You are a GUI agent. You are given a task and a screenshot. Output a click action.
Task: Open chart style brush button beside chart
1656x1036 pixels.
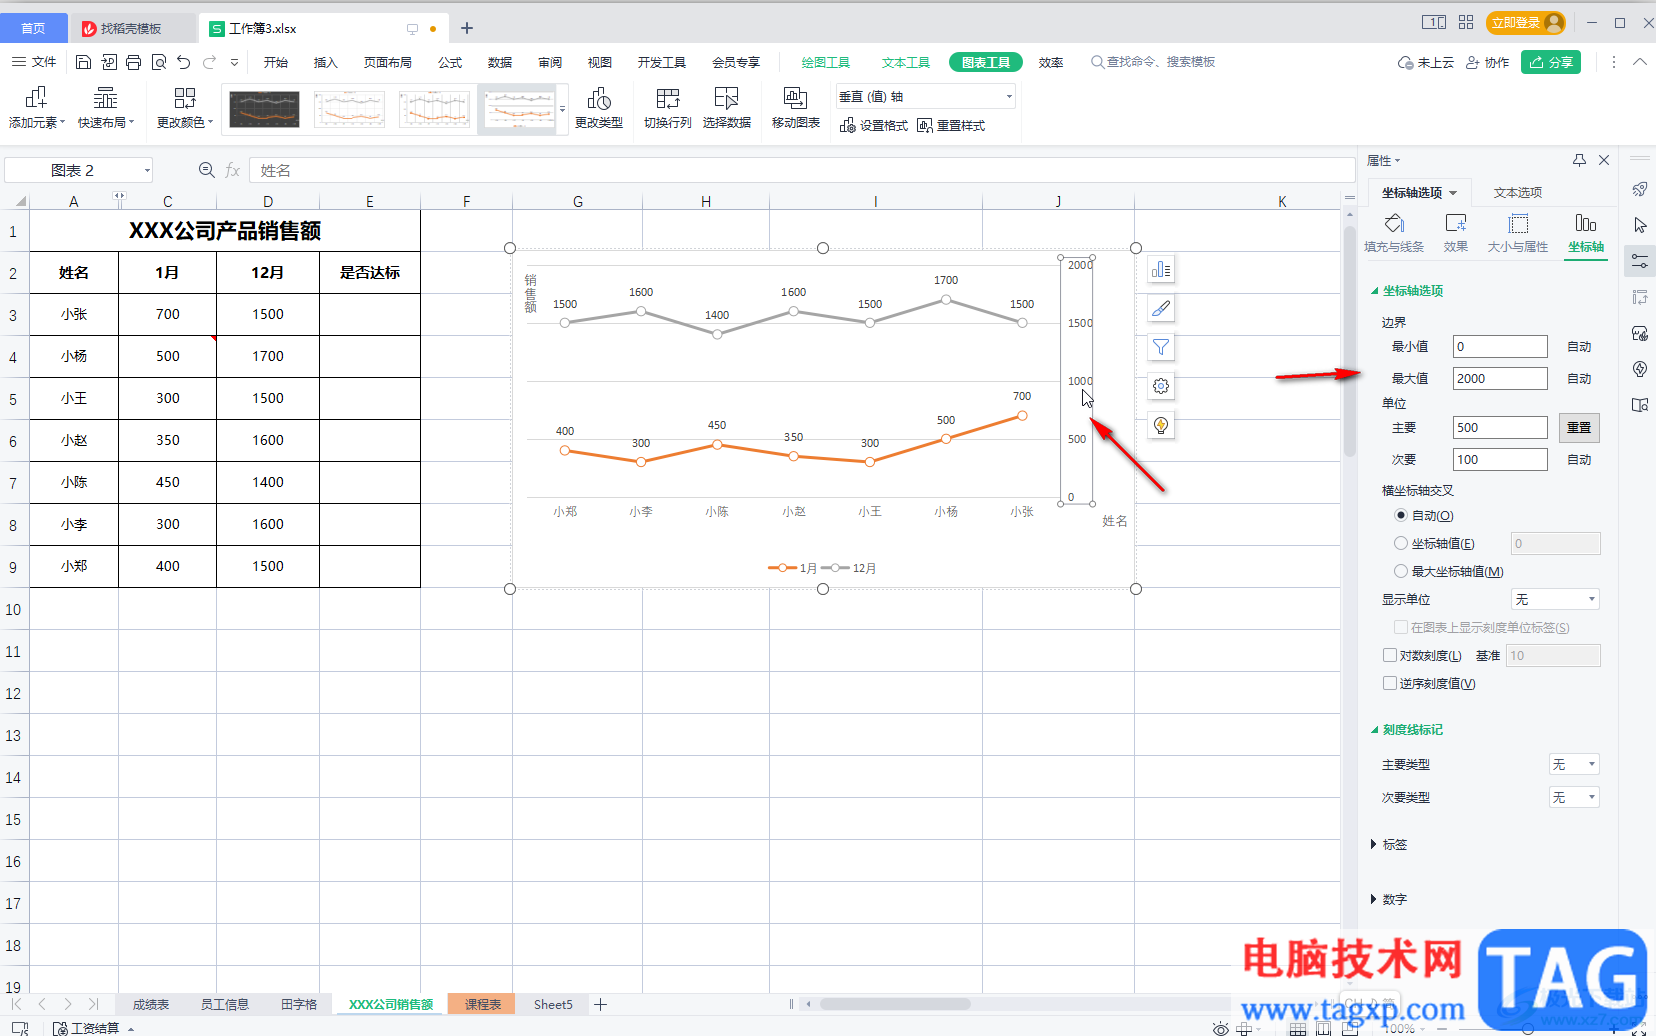pyautogui.click(x=1161, y=309)
